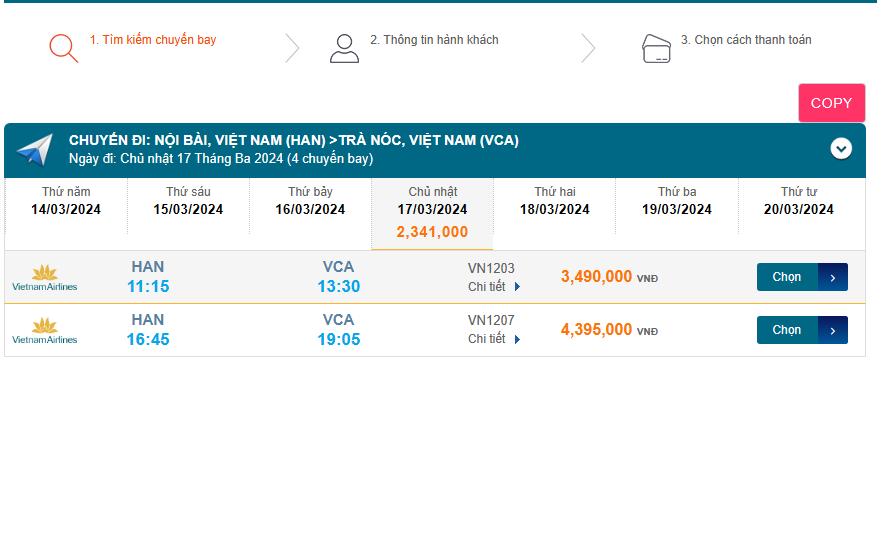Expand Chi tiết for flight VN1207
This screenshot has width=877, height=540.
coord(494,339)
